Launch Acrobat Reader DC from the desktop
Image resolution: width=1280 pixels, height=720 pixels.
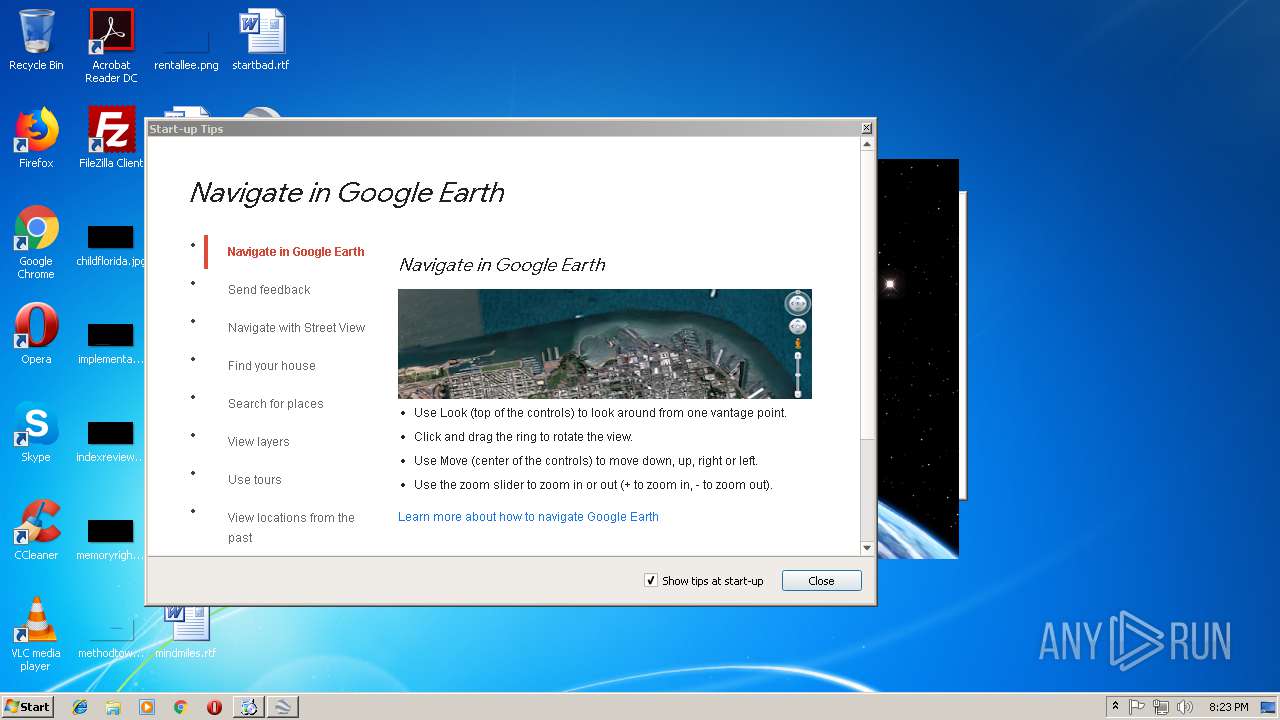coord(111,46)
